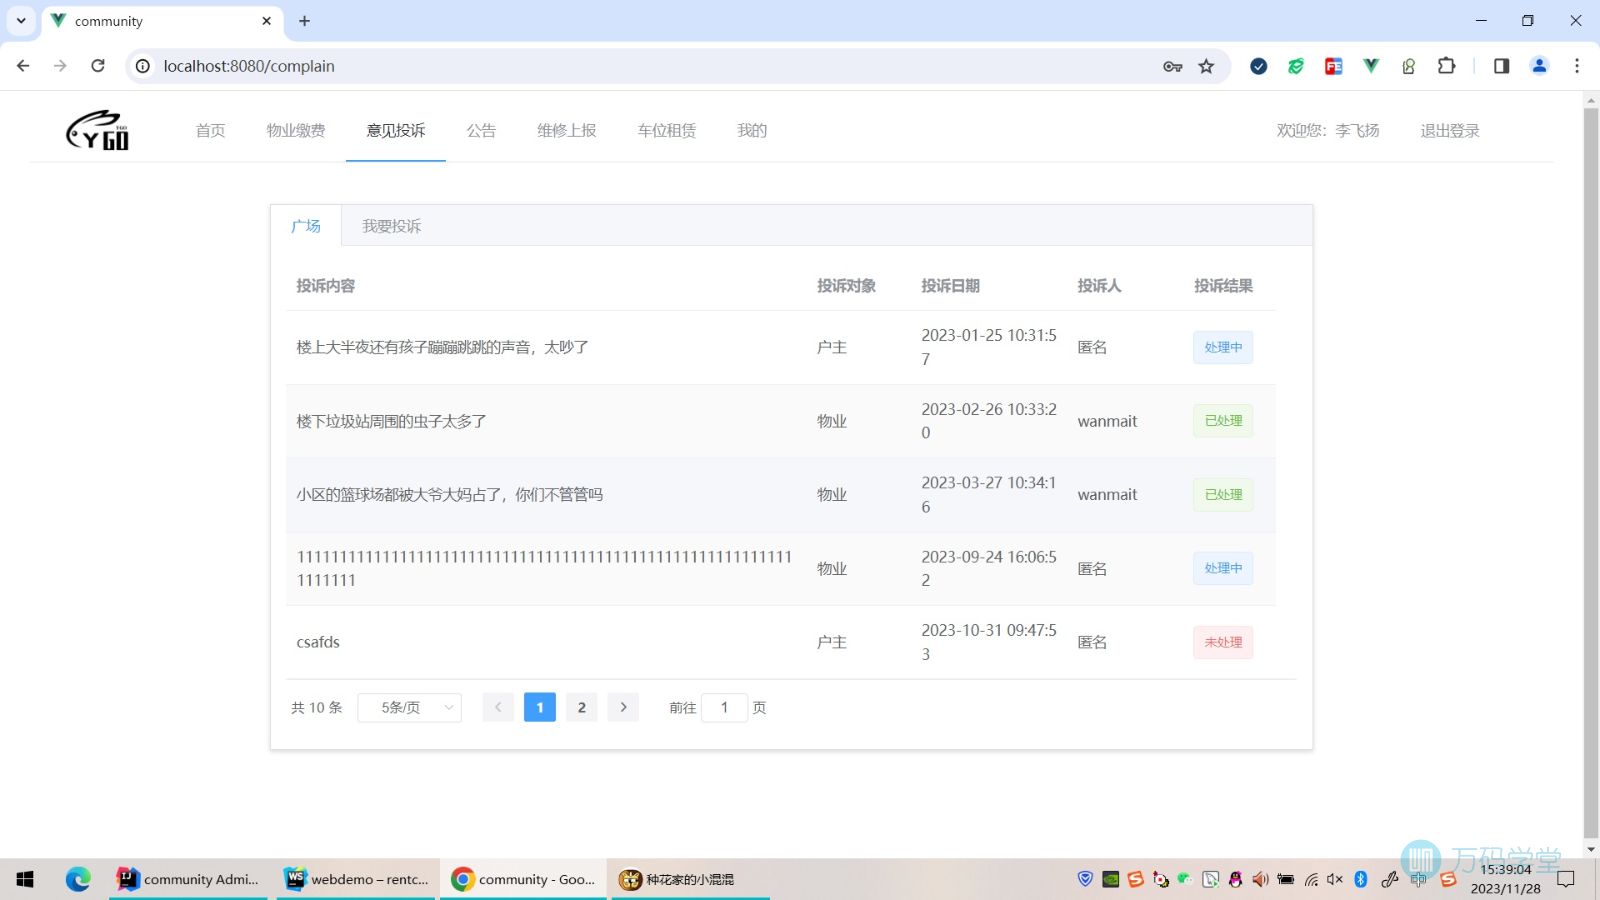This screenshot has width=1600, height=900.
Task: Open 公告 menu item
Action: 481,130
